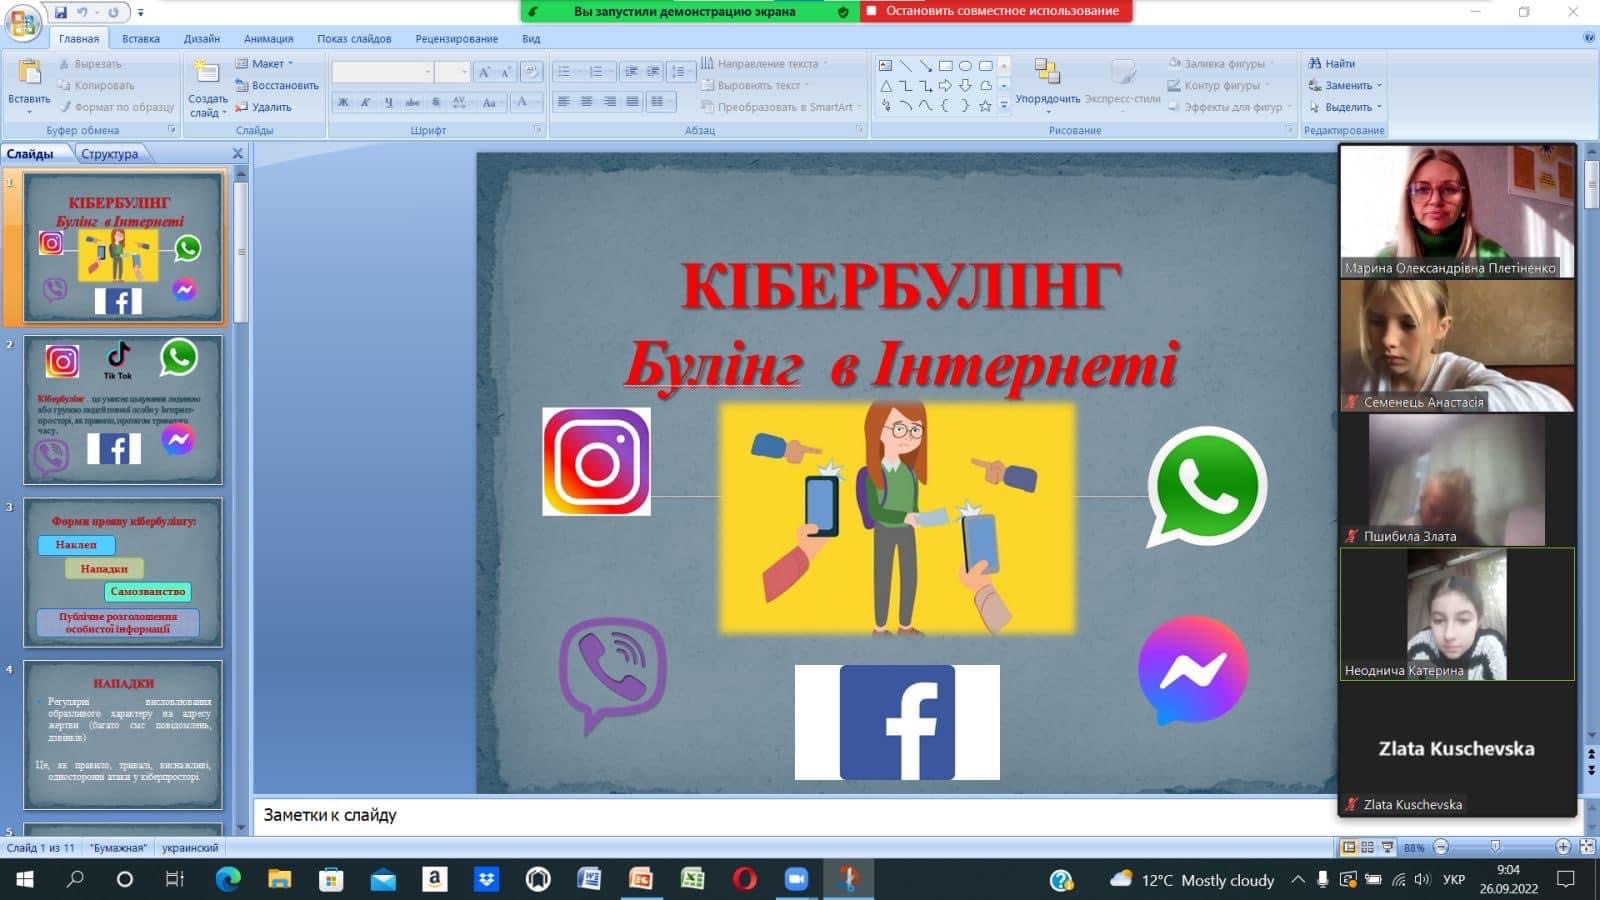Stop sharing with Остановить совместное использование
The image size is (1600, 900).
(996, 11)
